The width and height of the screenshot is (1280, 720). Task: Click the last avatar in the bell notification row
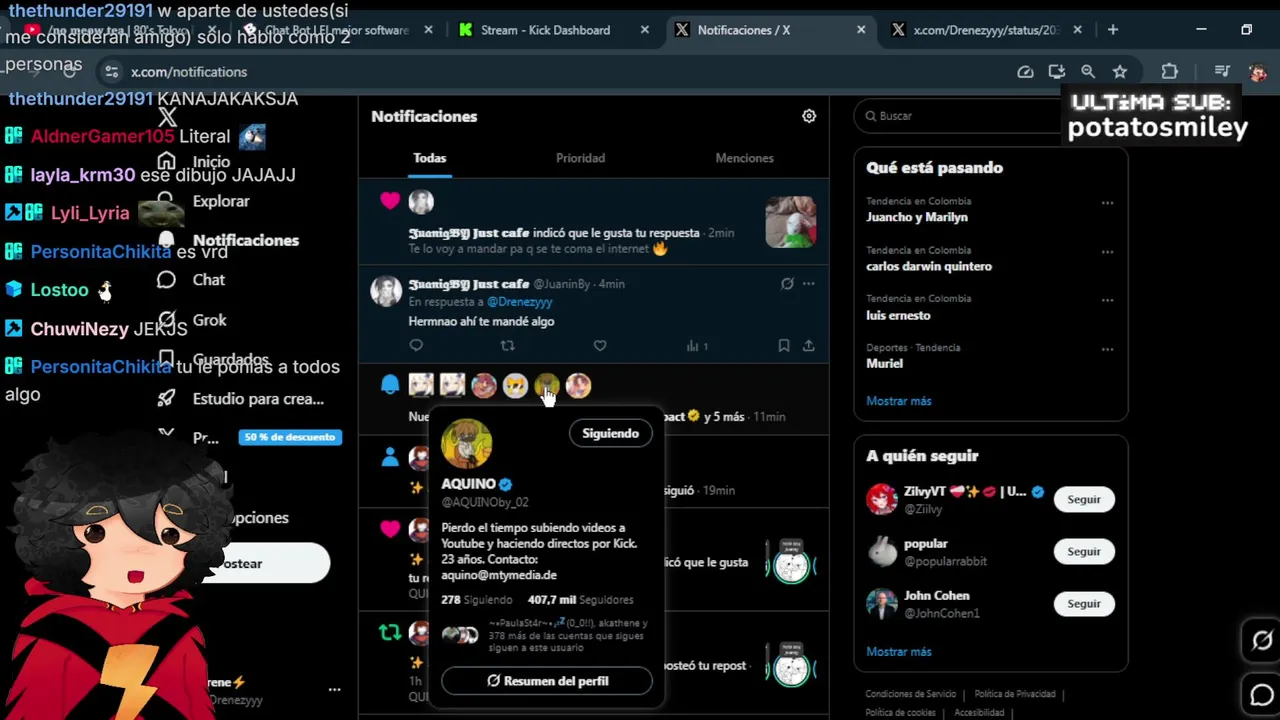pos(578,385)
